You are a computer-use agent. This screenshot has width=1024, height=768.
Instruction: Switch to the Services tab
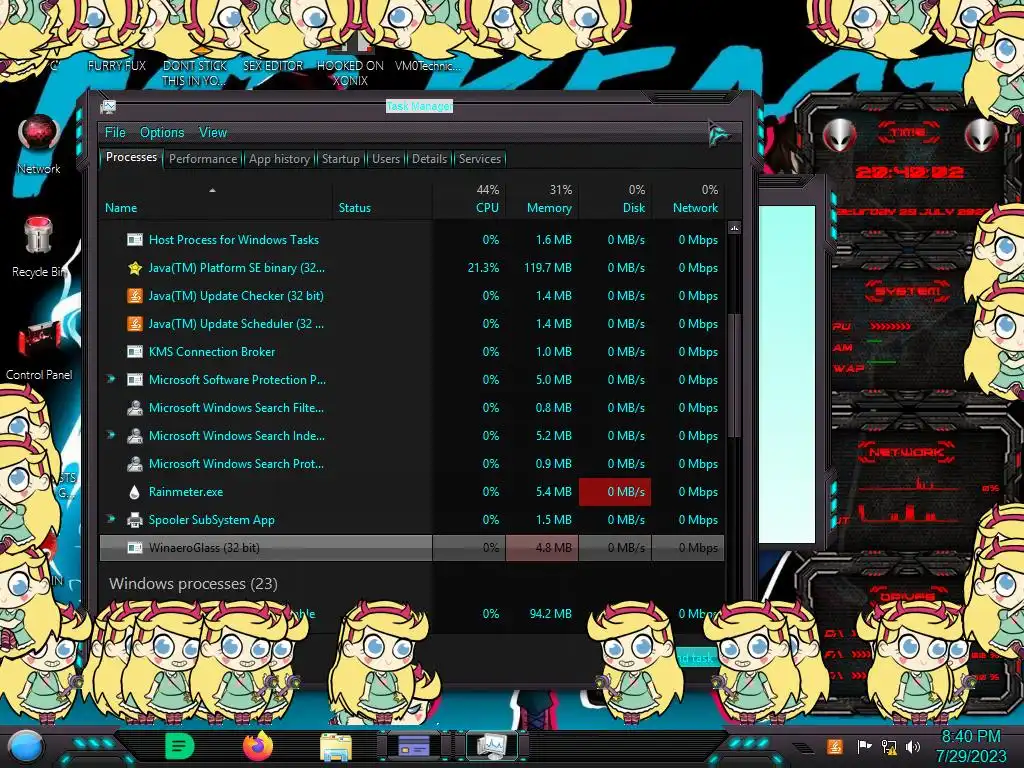click(479, 159)
